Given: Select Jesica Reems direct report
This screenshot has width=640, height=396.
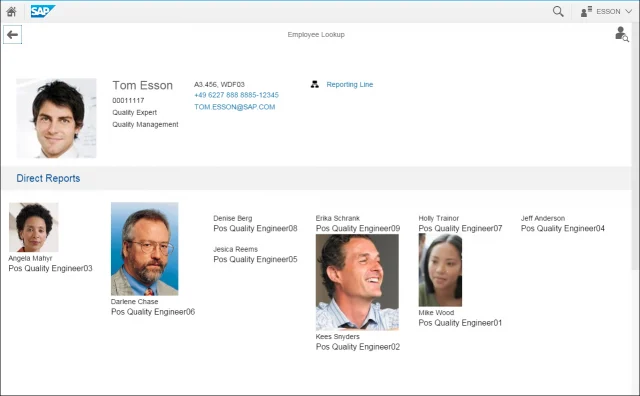Looking at the screenshot, I should click(x=236, y=249).
